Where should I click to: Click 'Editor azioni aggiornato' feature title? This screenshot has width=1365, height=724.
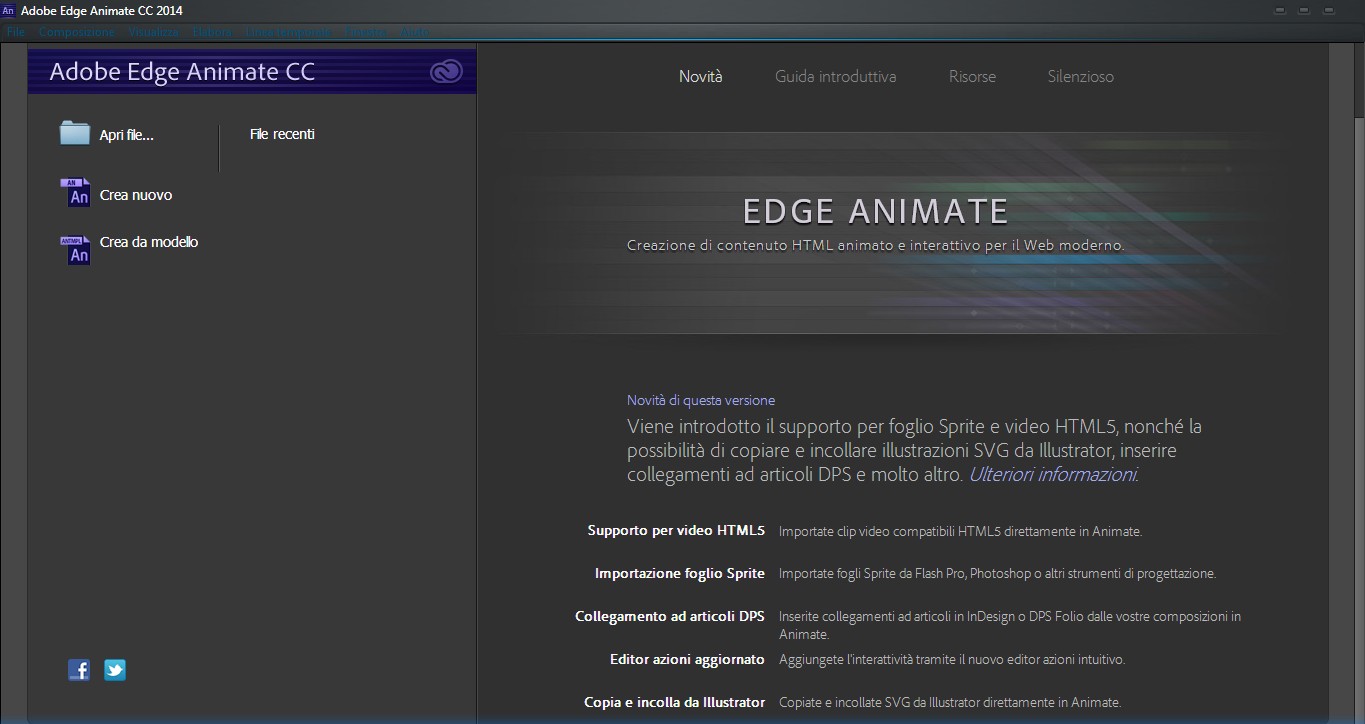pos(687,659)
